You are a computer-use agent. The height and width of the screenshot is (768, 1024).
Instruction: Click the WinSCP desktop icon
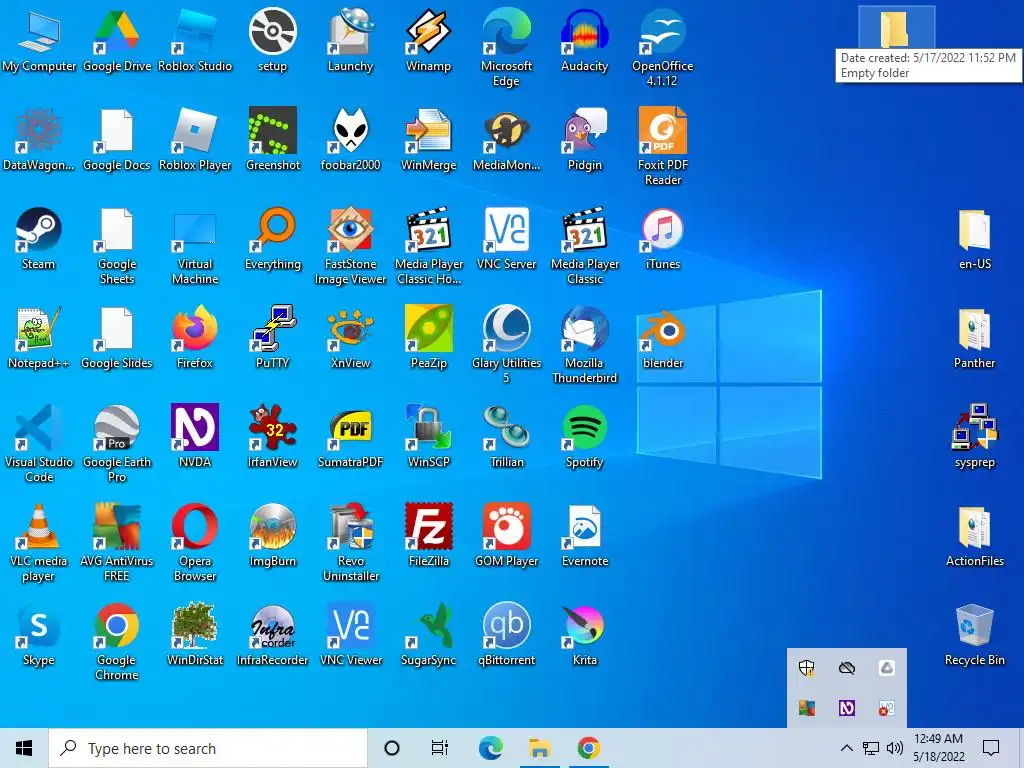click(428, 436)
